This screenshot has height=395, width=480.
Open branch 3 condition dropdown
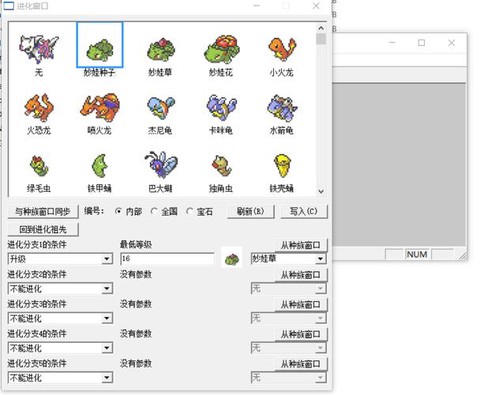(60, 318)
